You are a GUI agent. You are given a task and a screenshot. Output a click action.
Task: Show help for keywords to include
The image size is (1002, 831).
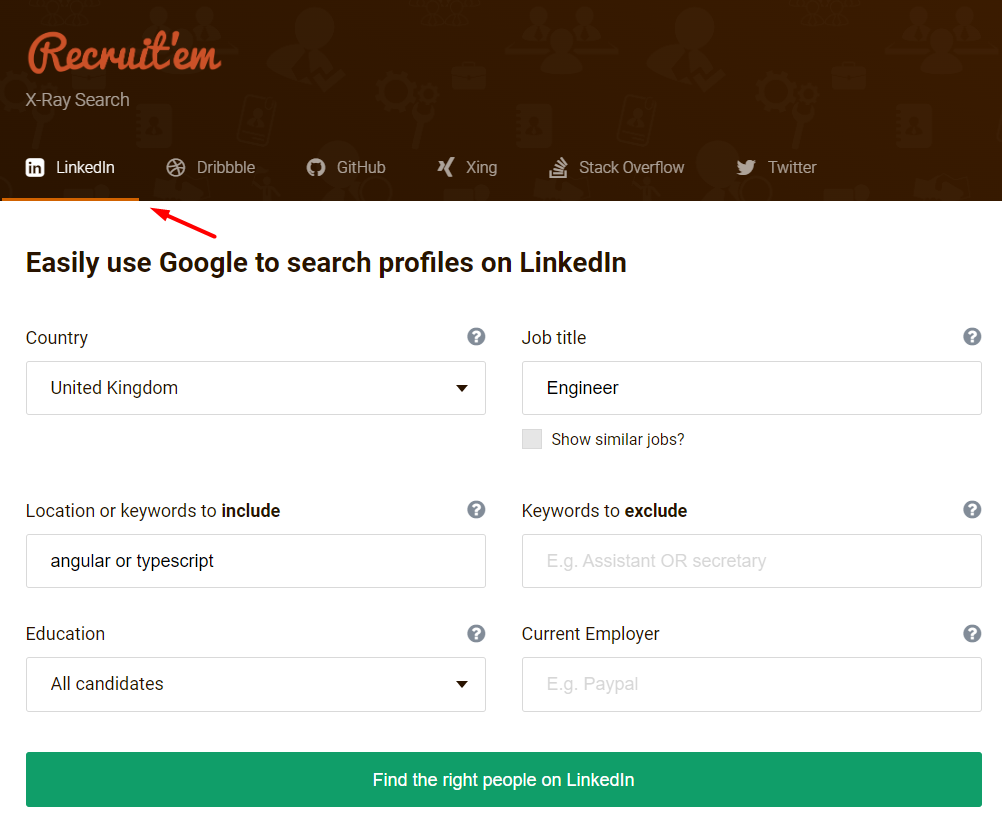pyautogui.click(x=476, y=510)
